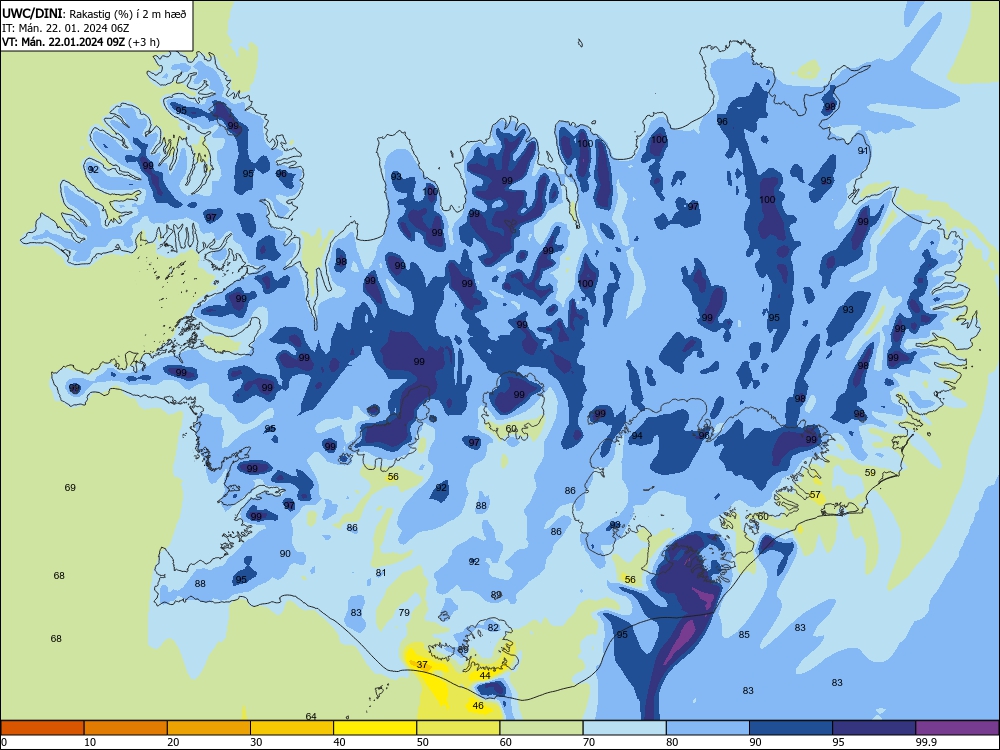Click the dark blue 90–95 legend block
This screenshot has width=1000, height=750.
pos(791,728)
